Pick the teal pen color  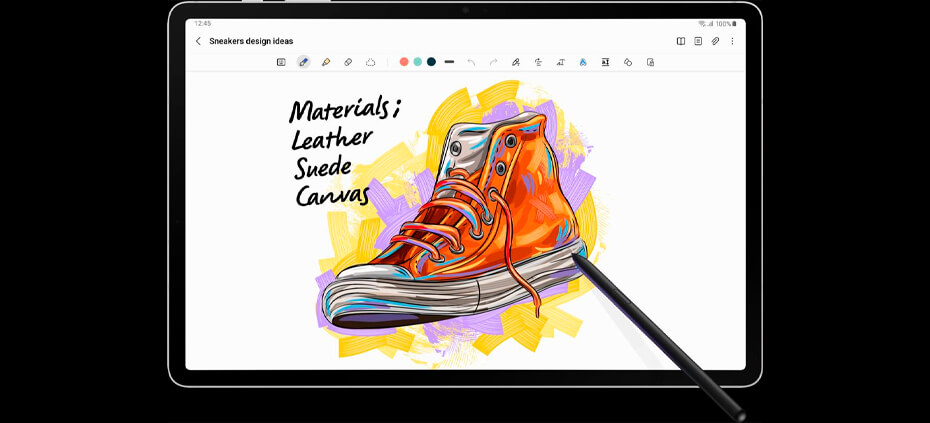pos(418,62)
